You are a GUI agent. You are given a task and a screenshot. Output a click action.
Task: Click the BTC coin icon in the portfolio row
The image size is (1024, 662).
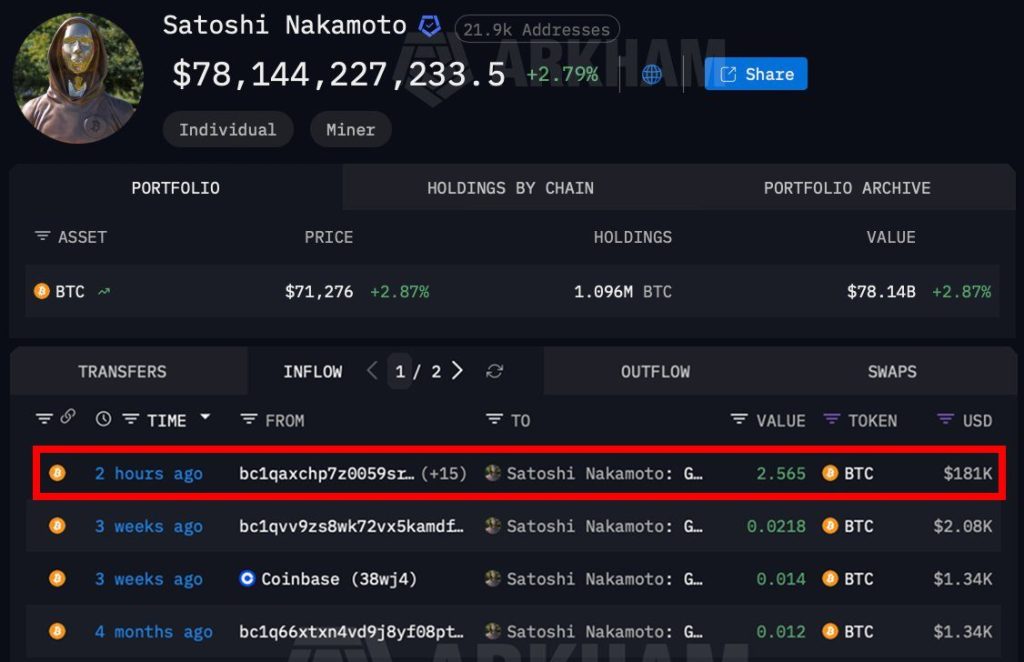42,292
